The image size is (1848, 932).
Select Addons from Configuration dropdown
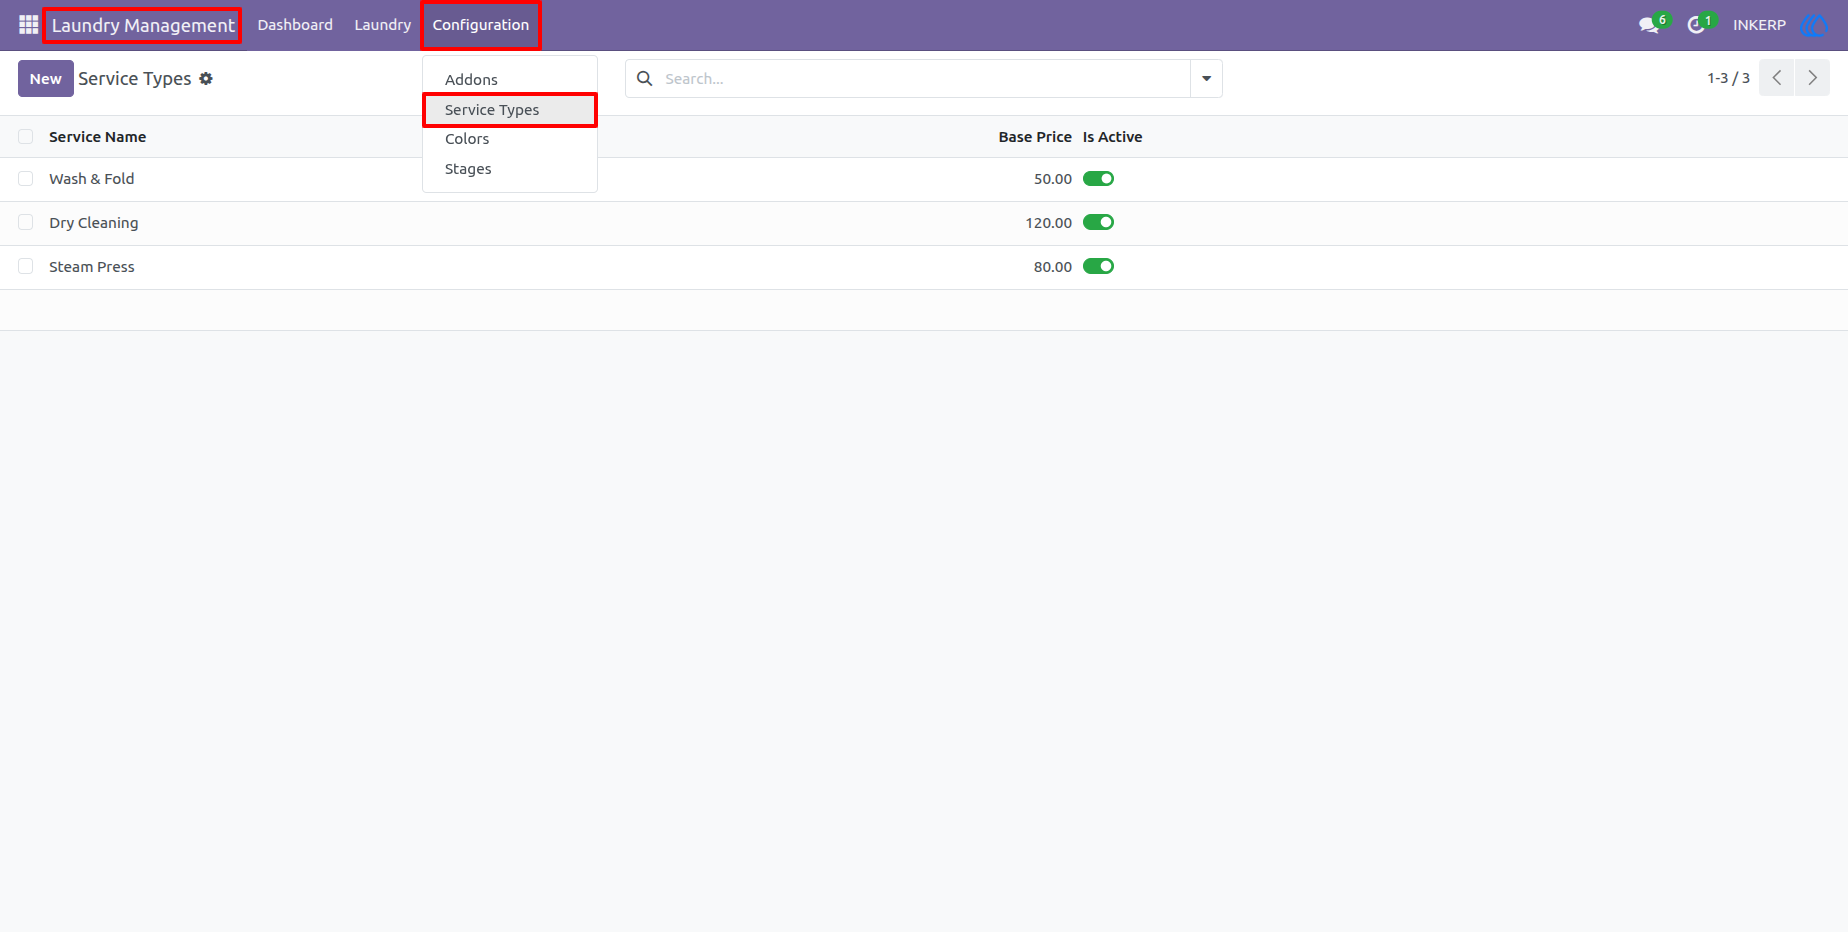510,79
